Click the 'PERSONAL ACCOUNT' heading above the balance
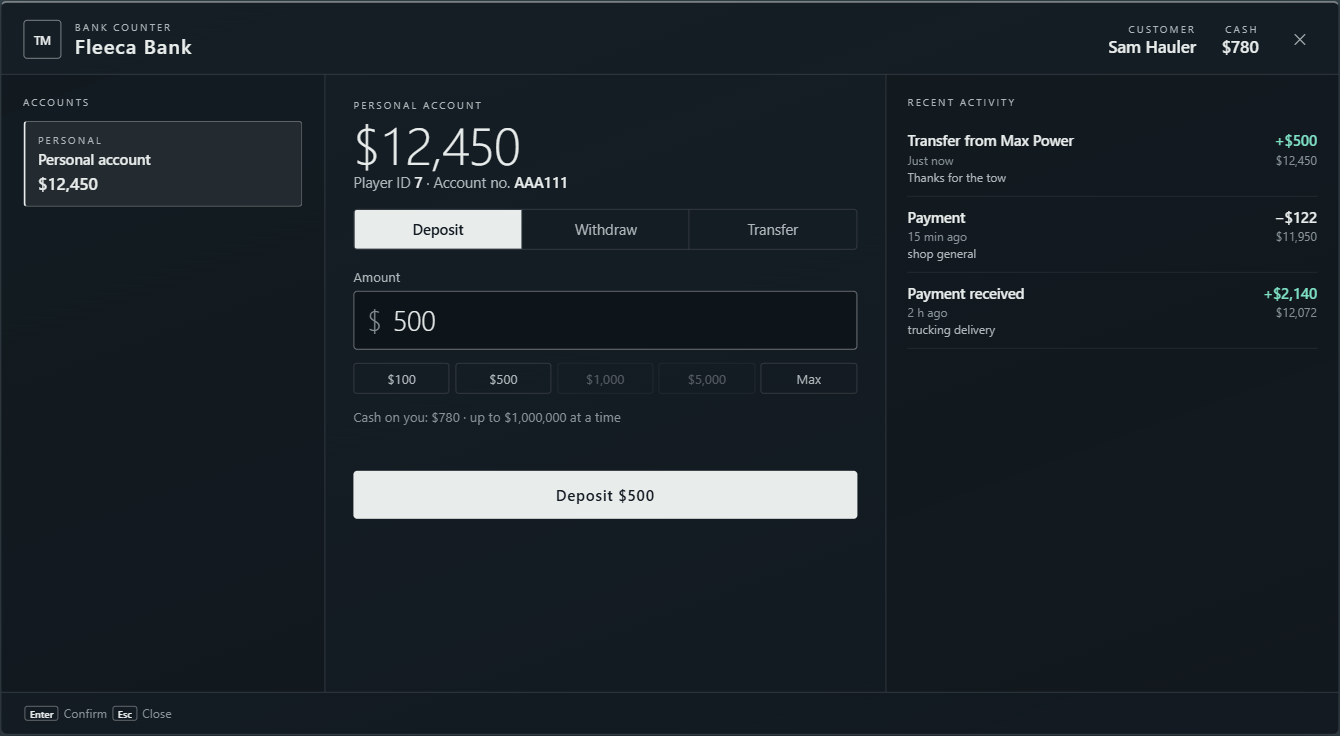The height and width of the screenshot is (736, 1340). [x=418, y=106]
